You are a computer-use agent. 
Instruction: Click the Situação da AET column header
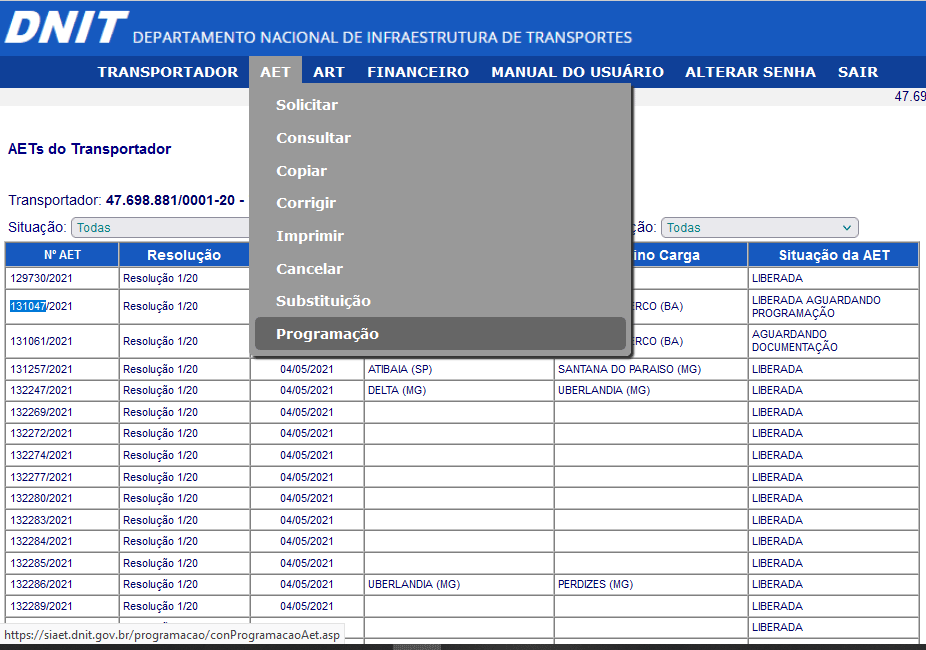pos(833,255)
